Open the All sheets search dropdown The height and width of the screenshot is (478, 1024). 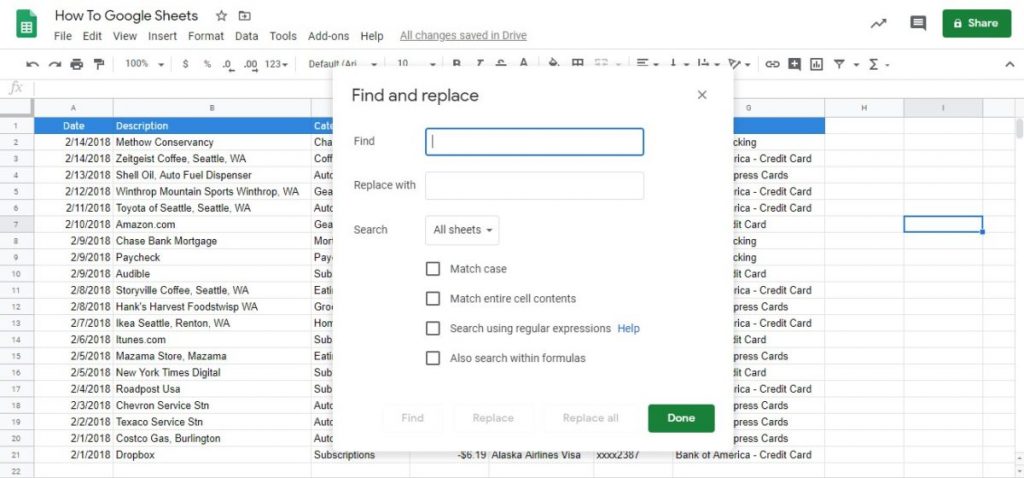coord(462,230)
